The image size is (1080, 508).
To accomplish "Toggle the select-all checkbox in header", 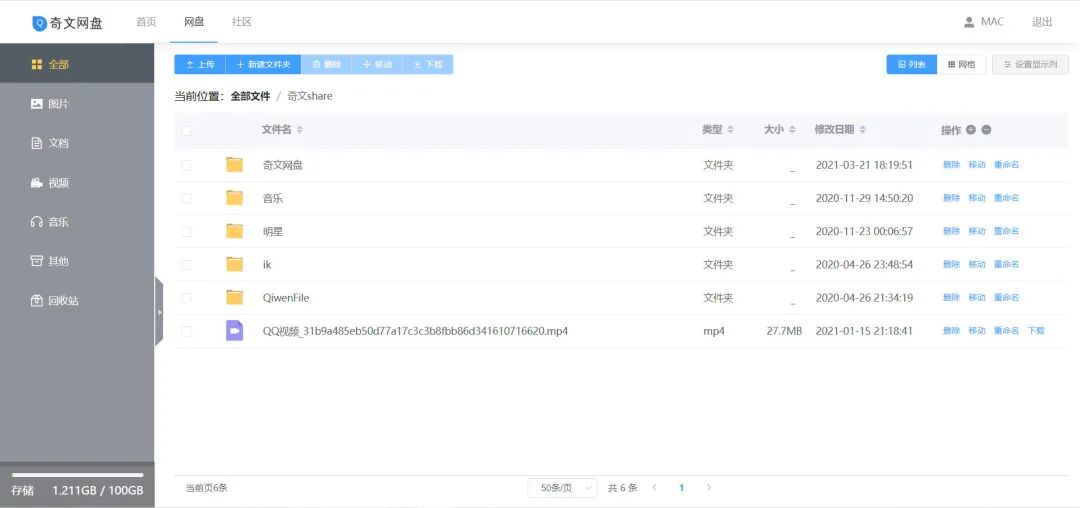I will (187, 130).
